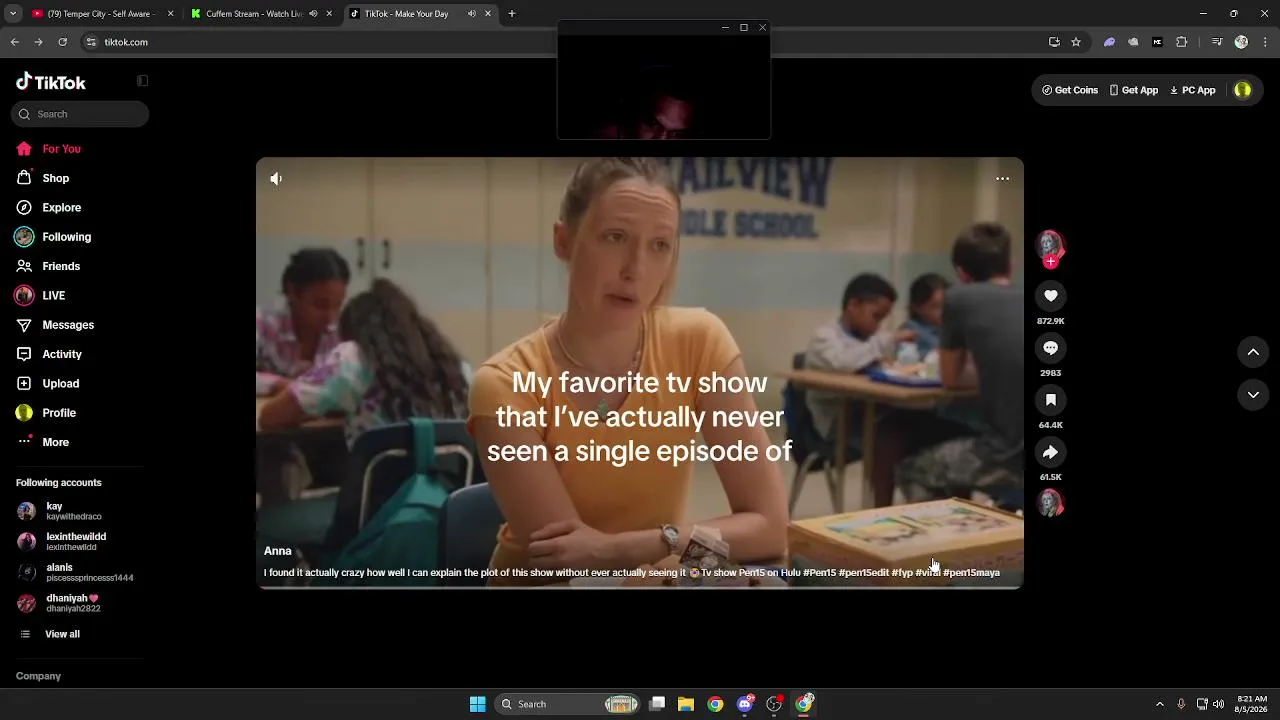The image size is (1280, 720).
Task: Open the account avatar menu in TikTok header
Action: 1242,90
